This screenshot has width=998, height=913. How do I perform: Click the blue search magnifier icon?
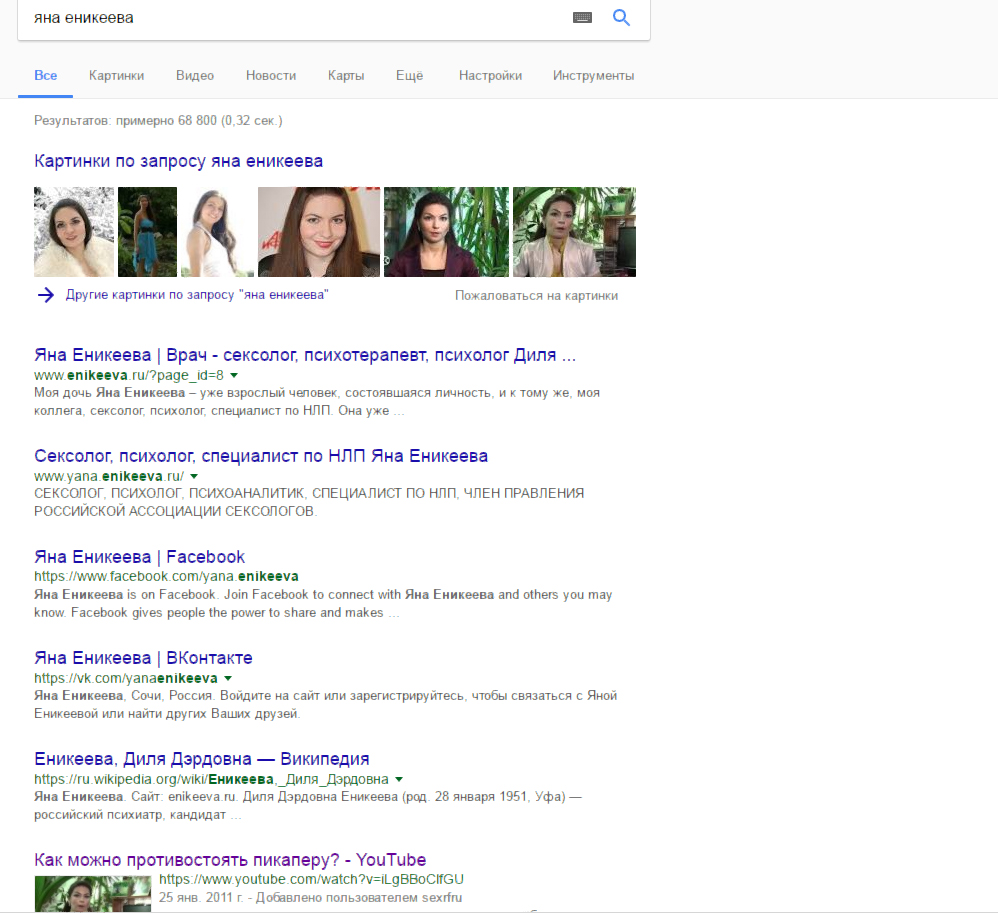621,18
